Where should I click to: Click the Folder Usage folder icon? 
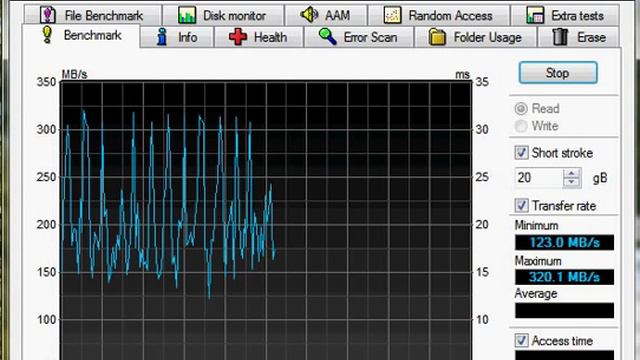(x=438, y=37)
